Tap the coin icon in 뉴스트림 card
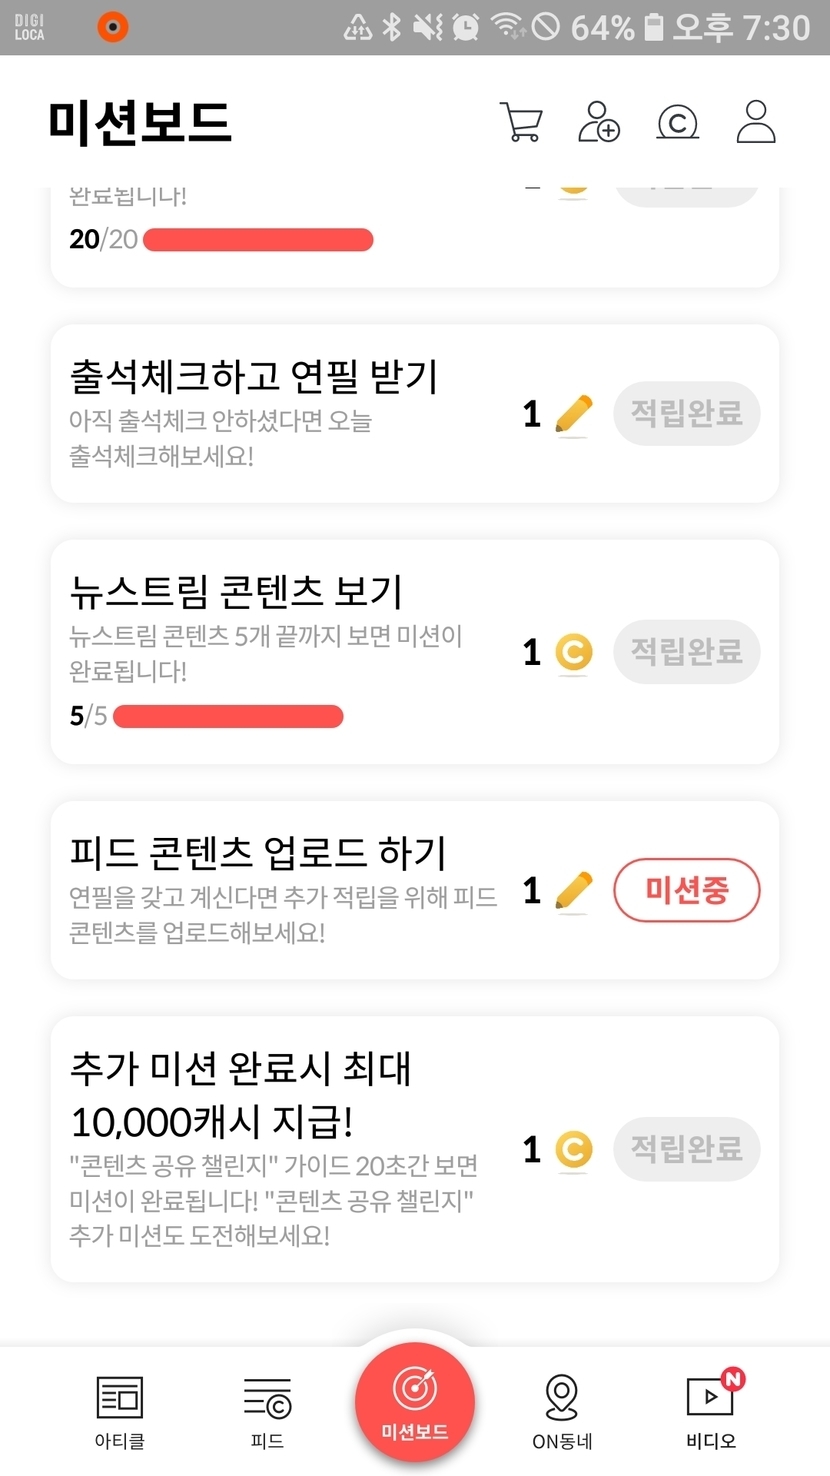This screenshot has width=830, height=1476. point(573,653)
